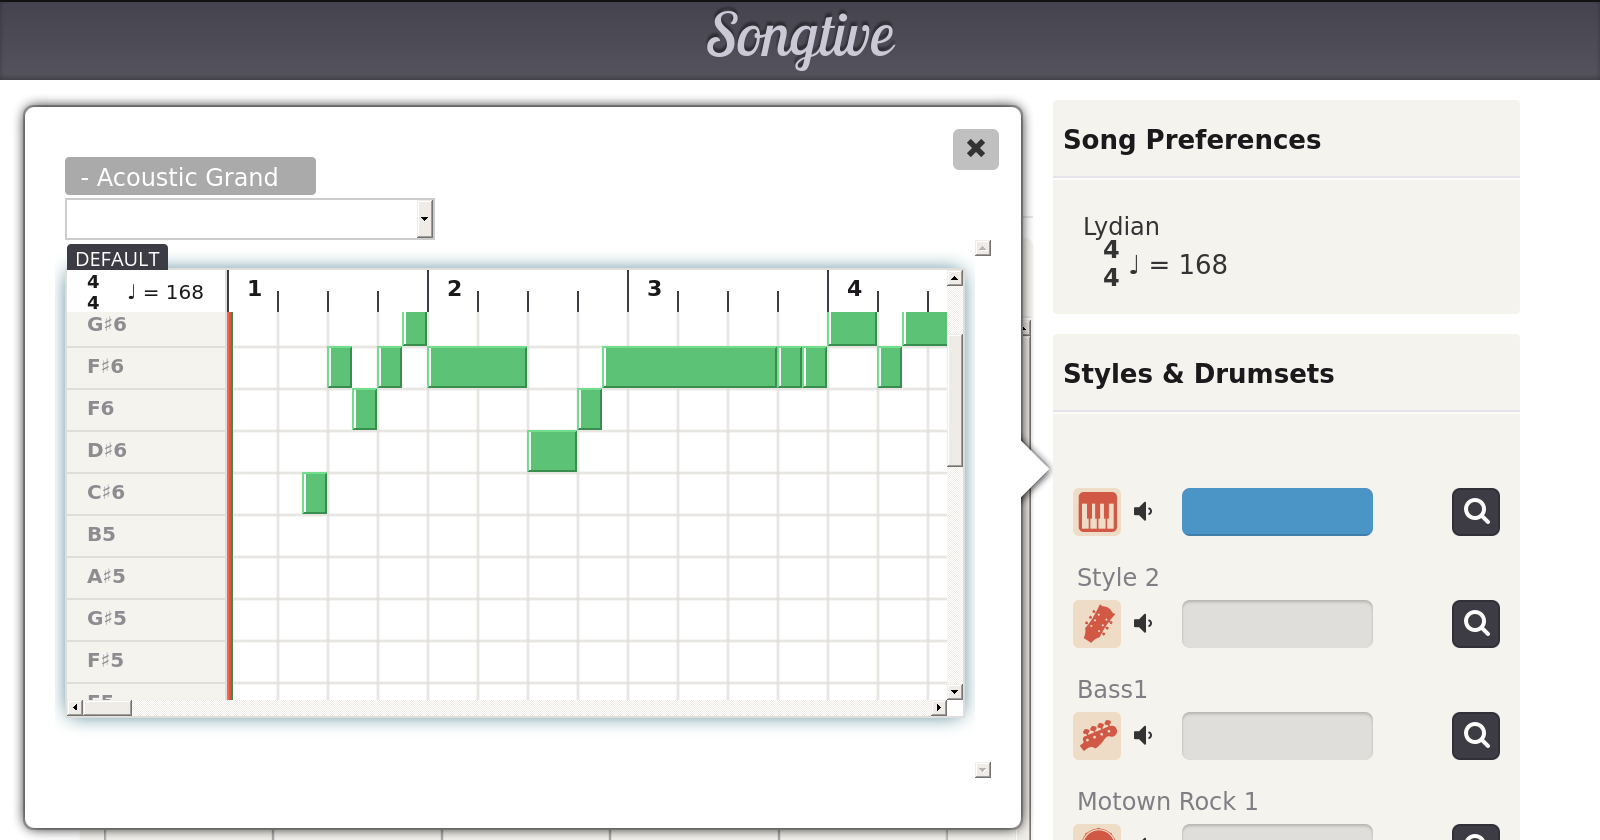Click the Bass1 bass guitar icon
Screen dimensions: 1600x840
[1097, 736]
